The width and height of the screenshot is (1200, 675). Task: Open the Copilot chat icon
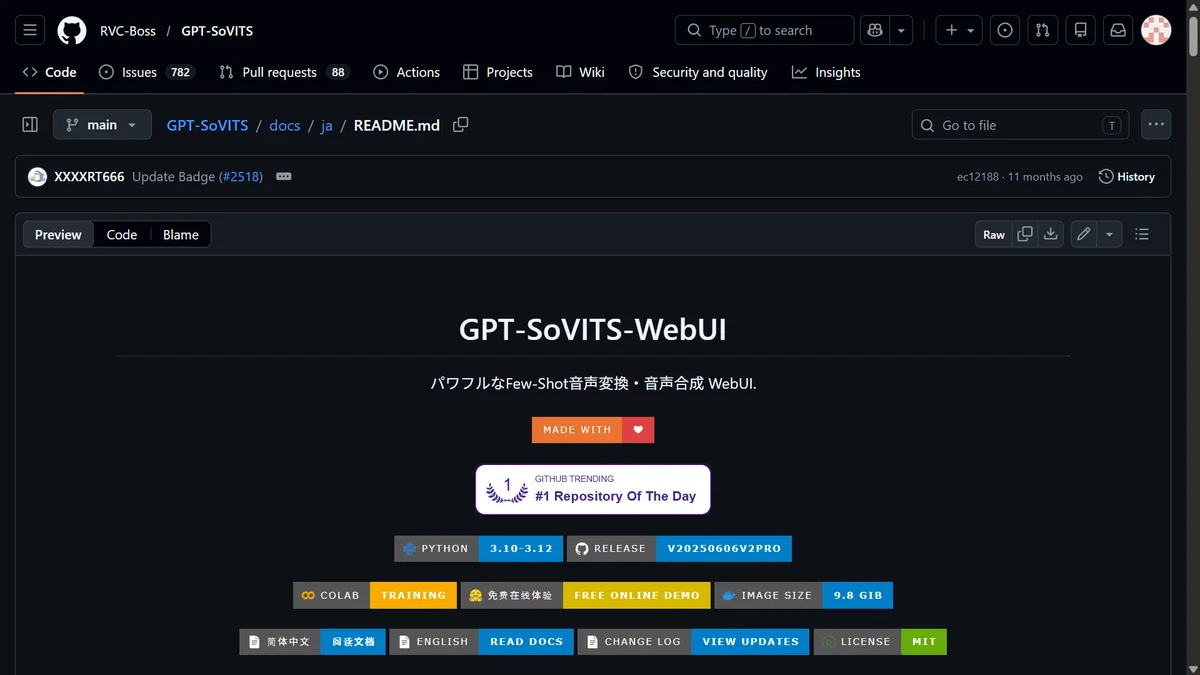tap(875, 30)
